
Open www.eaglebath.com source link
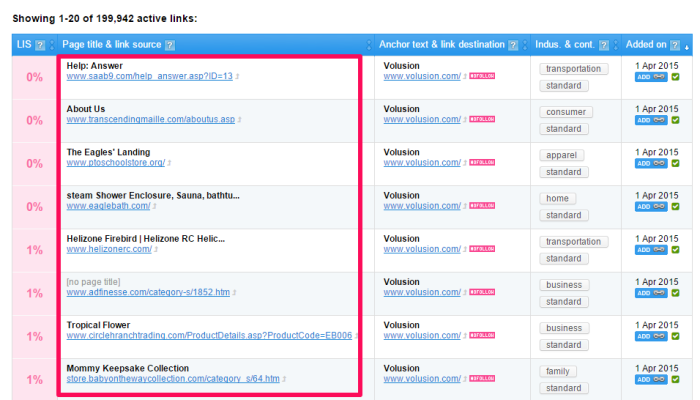[108, 206]
